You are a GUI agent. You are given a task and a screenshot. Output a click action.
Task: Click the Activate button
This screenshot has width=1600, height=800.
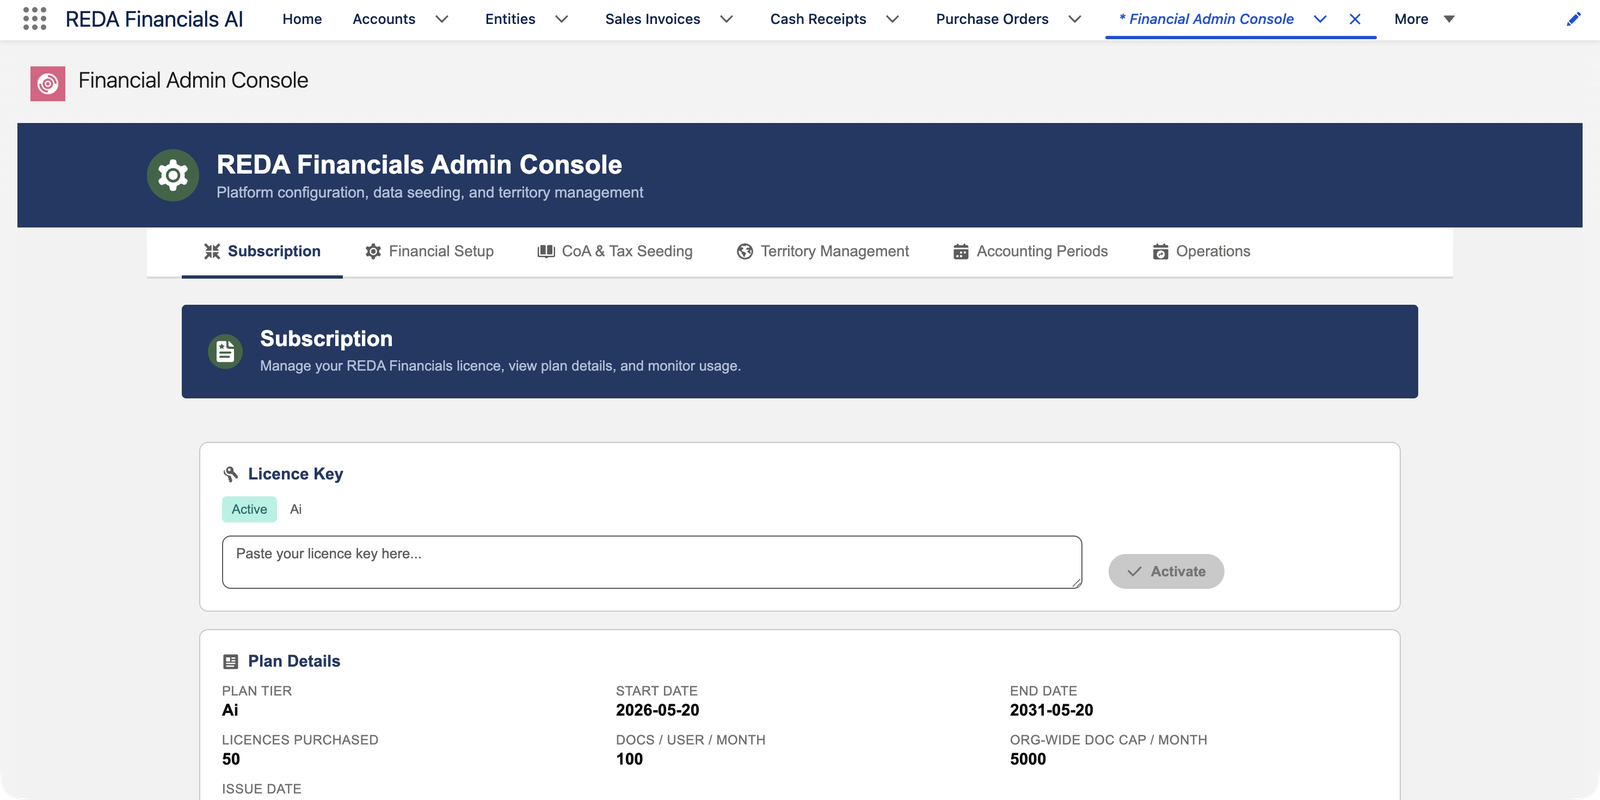pyautogui.click(x=1166, y=571)
